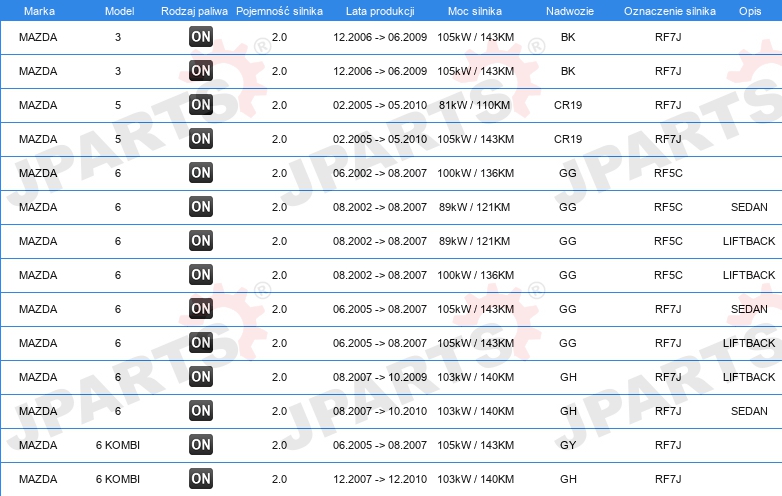Click SEDAN in the 89kW / 121KM row
The height and width of the screenshot is (496, 782).
click(x=749, y=207)
